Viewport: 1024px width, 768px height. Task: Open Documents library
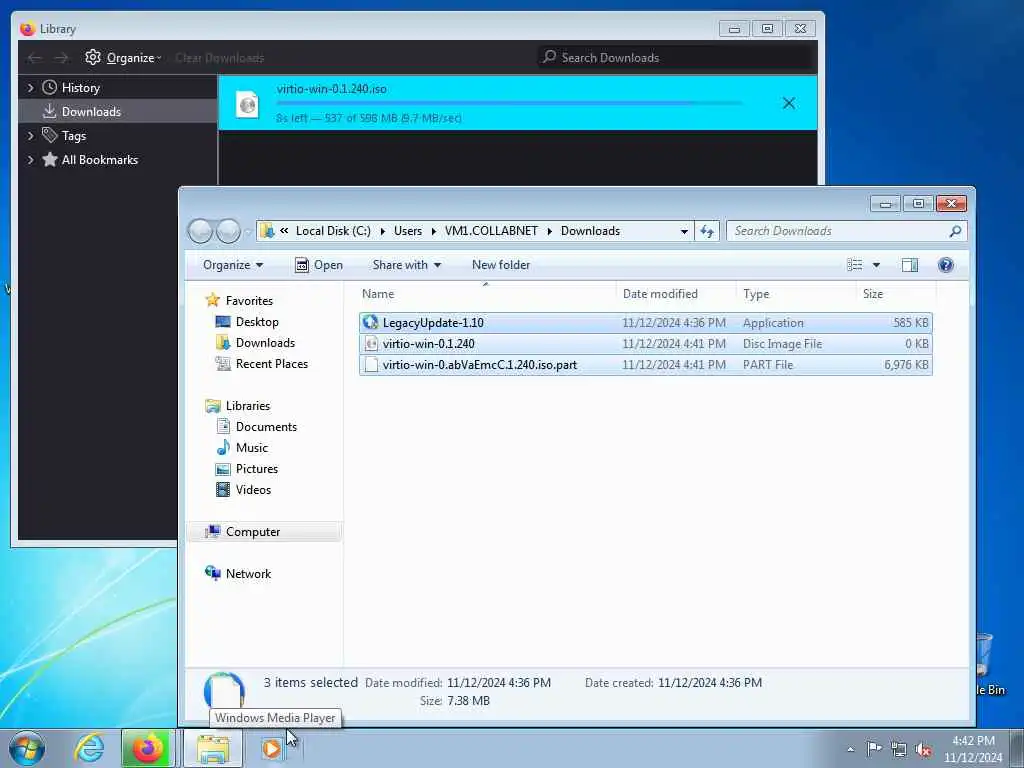266,426
